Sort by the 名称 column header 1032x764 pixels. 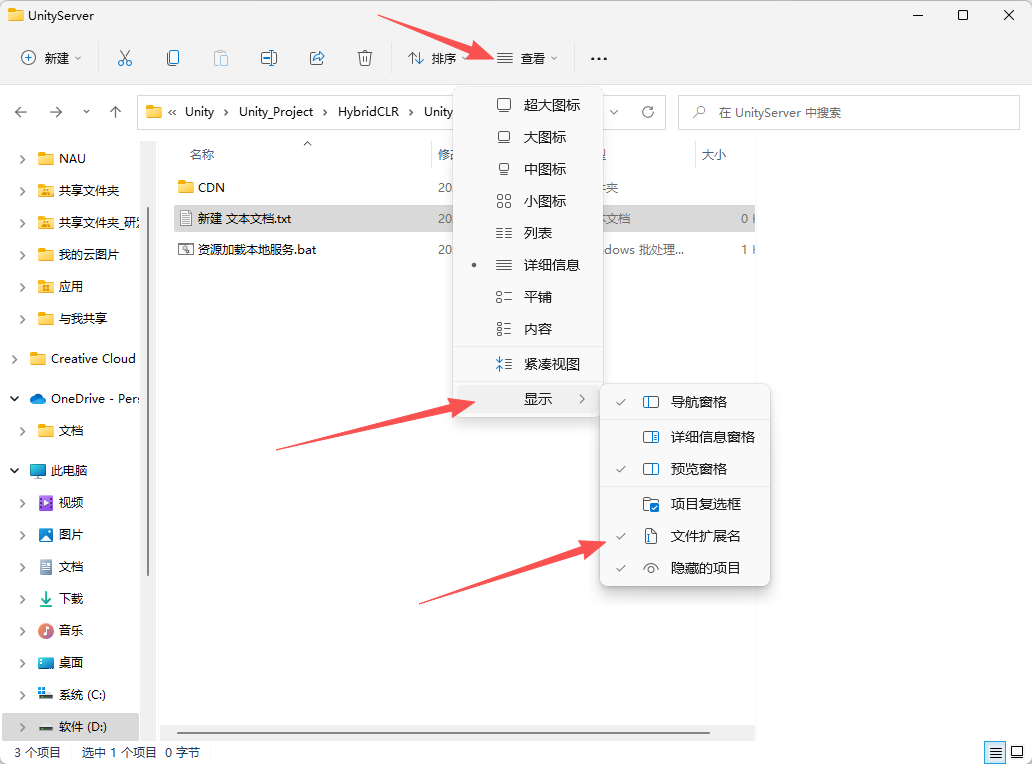point(201,155)
